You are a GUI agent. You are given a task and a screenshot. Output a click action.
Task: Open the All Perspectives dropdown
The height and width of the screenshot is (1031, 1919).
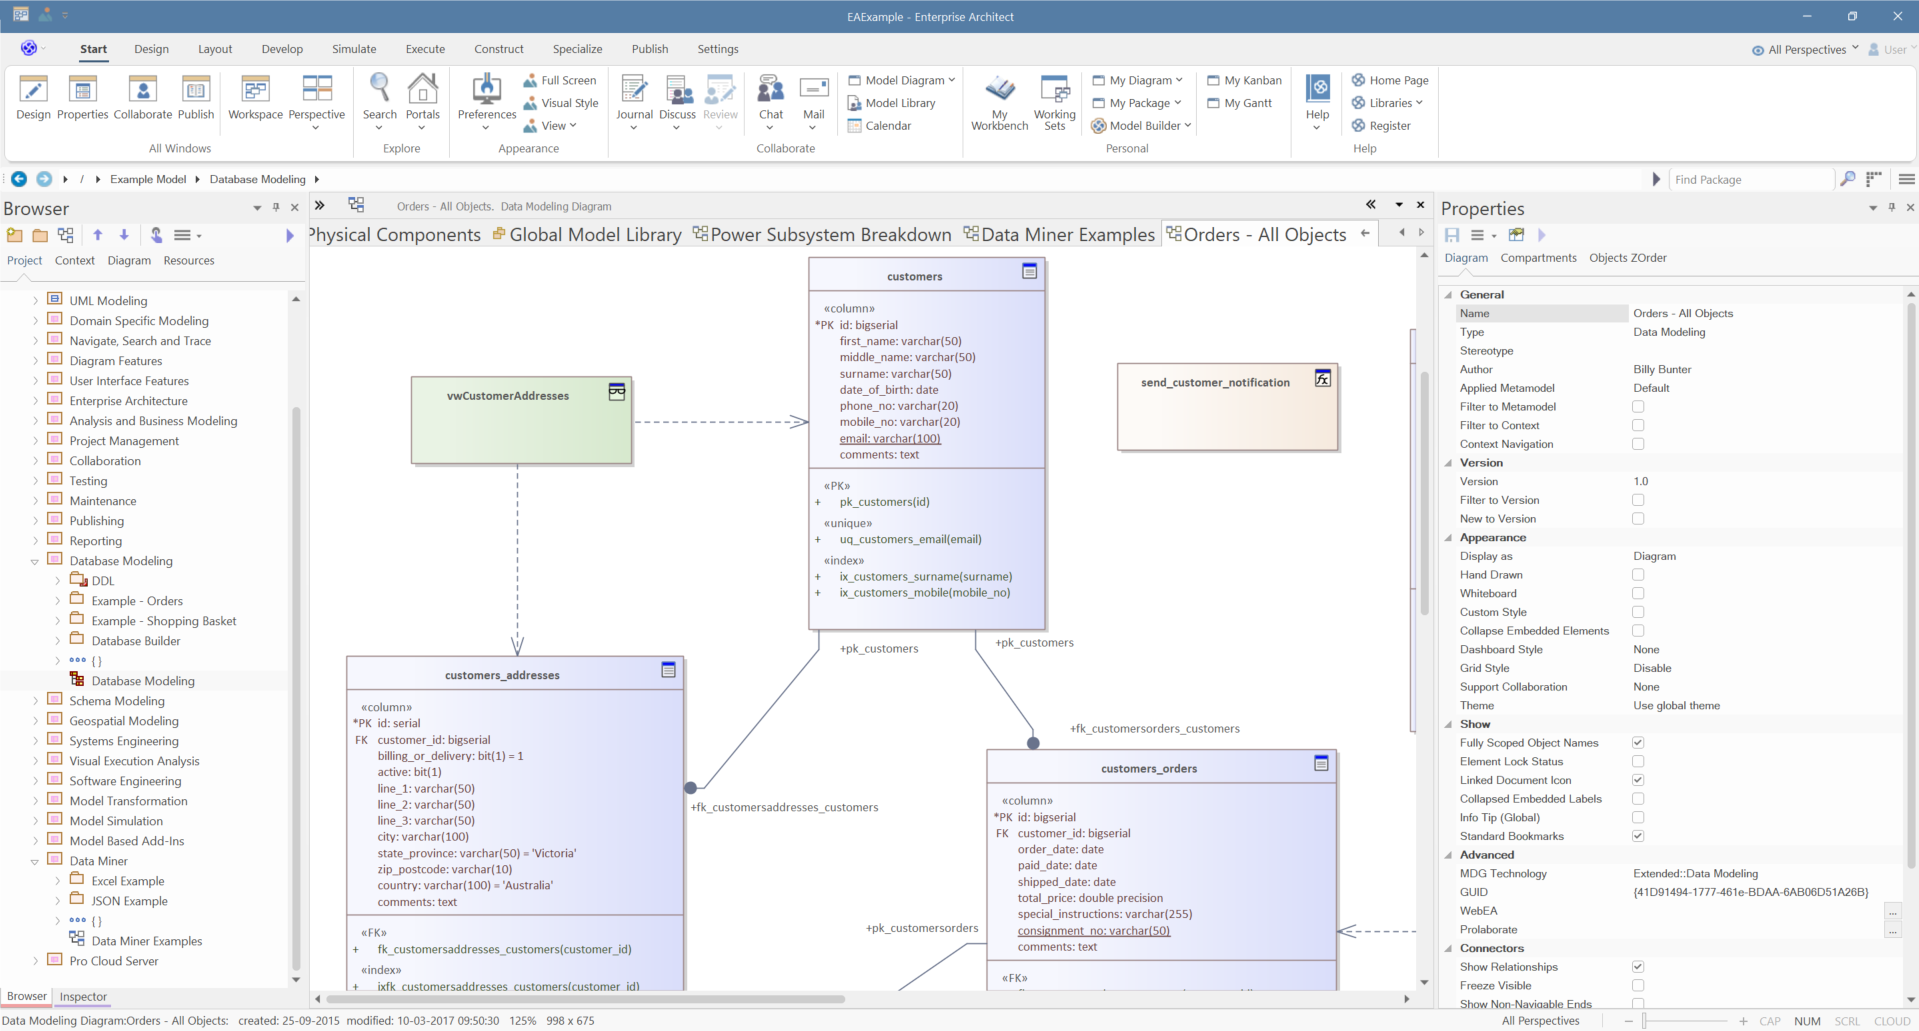[x=1806, y=50]
